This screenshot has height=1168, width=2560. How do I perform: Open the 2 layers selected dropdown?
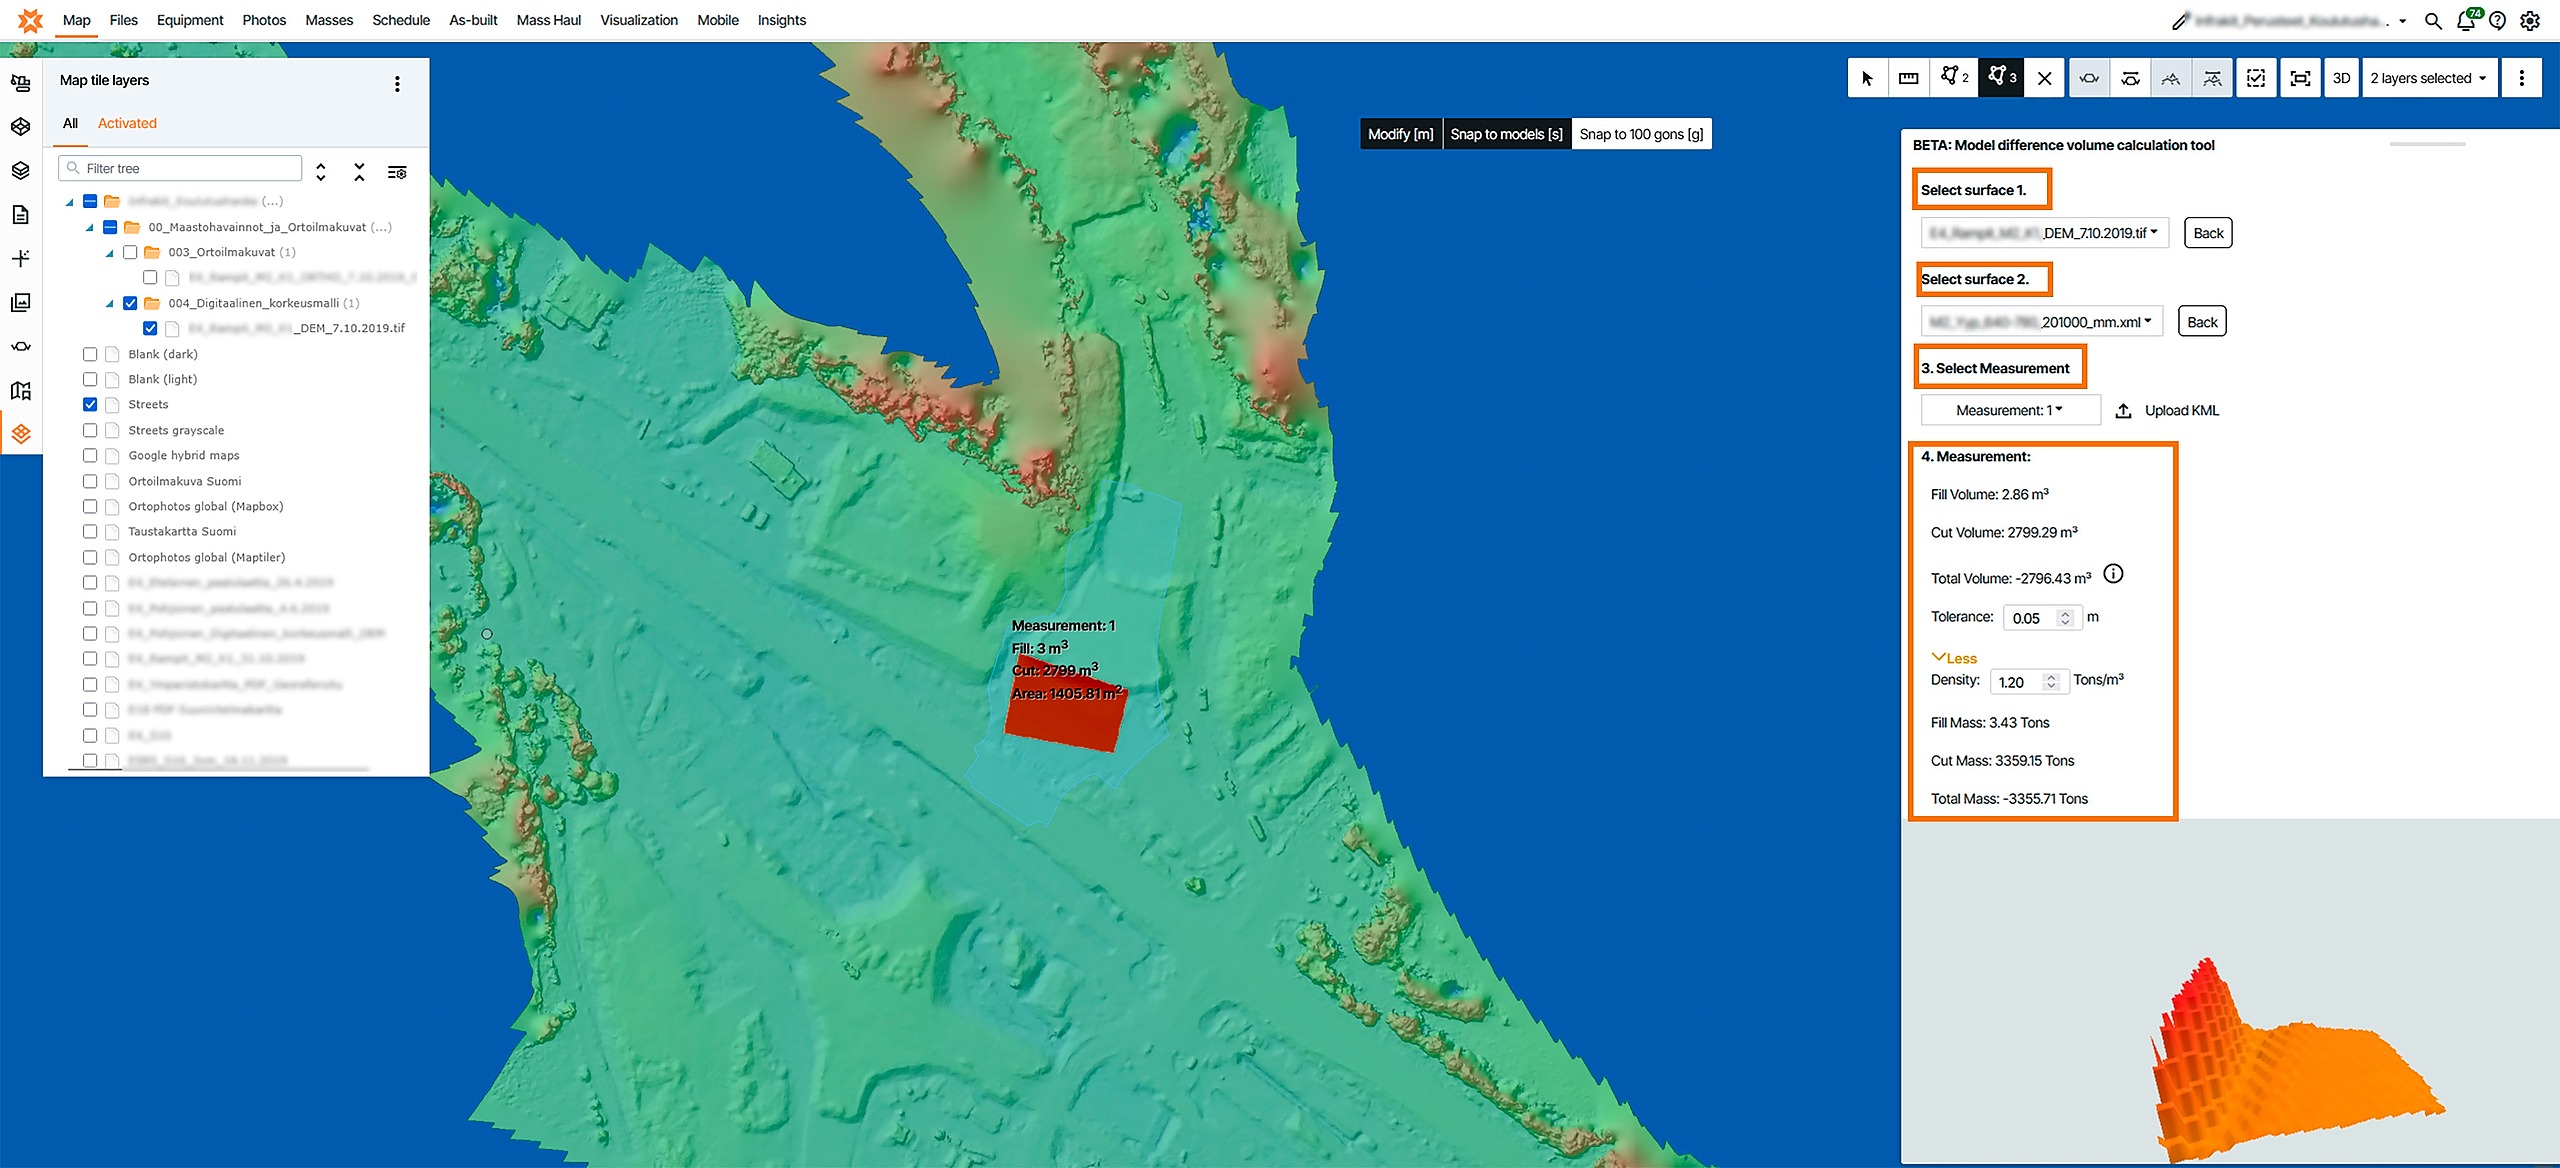(x=2427, y=78)
